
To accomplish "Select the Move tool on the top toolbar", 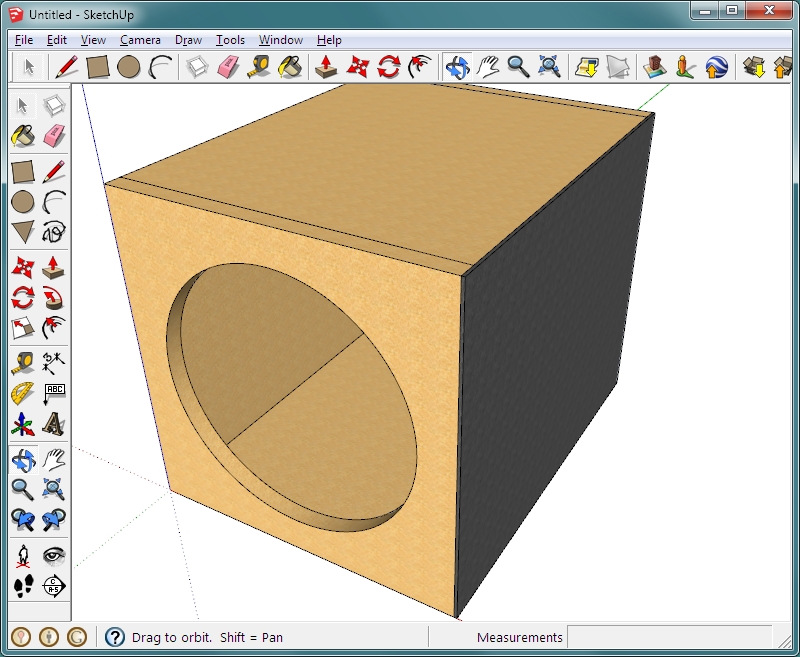I will (x=357, y=67).
